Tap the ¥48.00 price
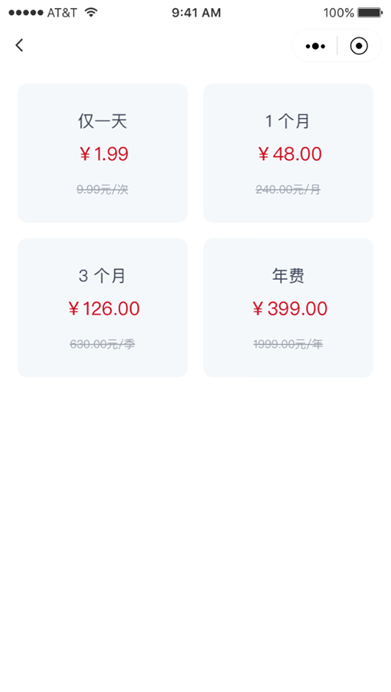 coord(289,154)
